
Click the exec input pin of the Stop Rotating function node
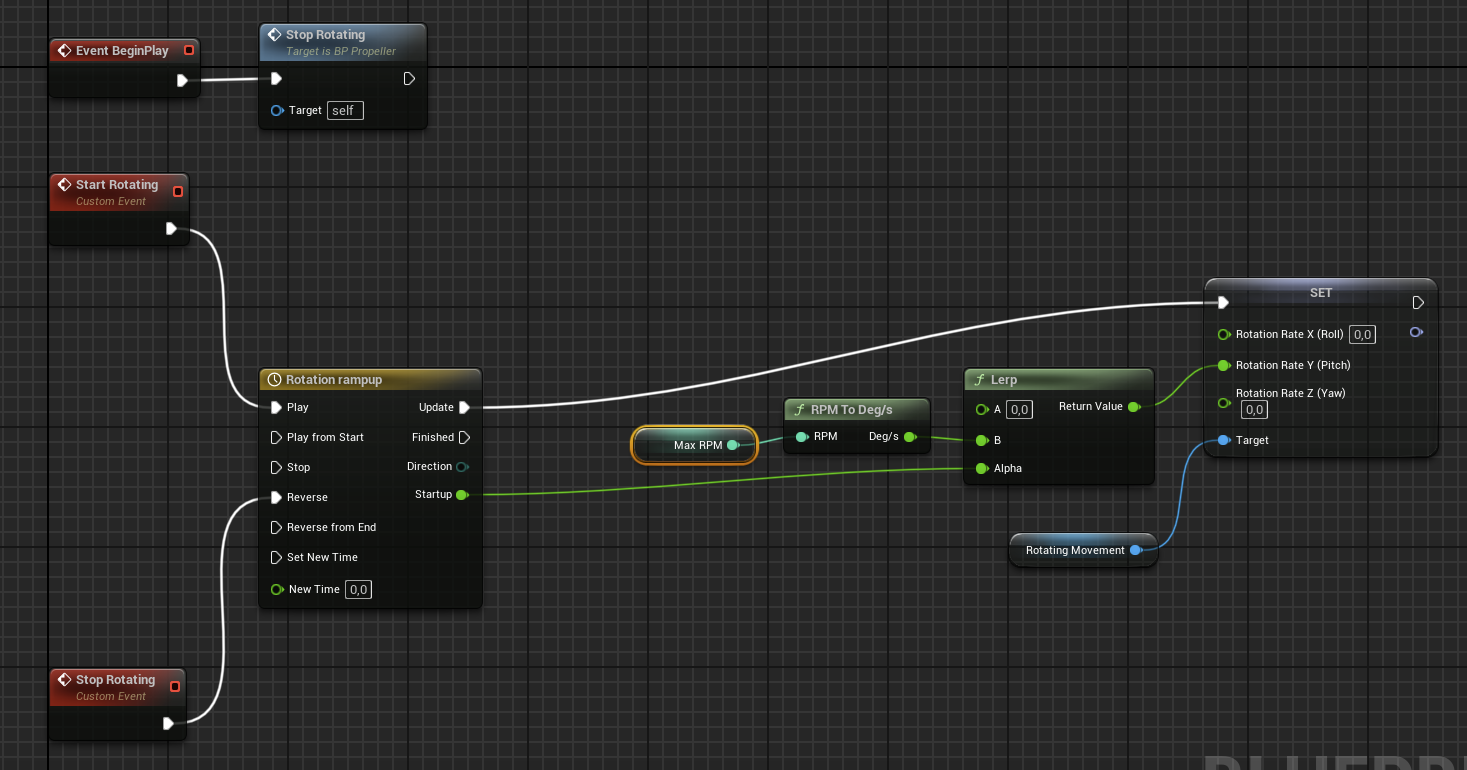coord(277,79)
